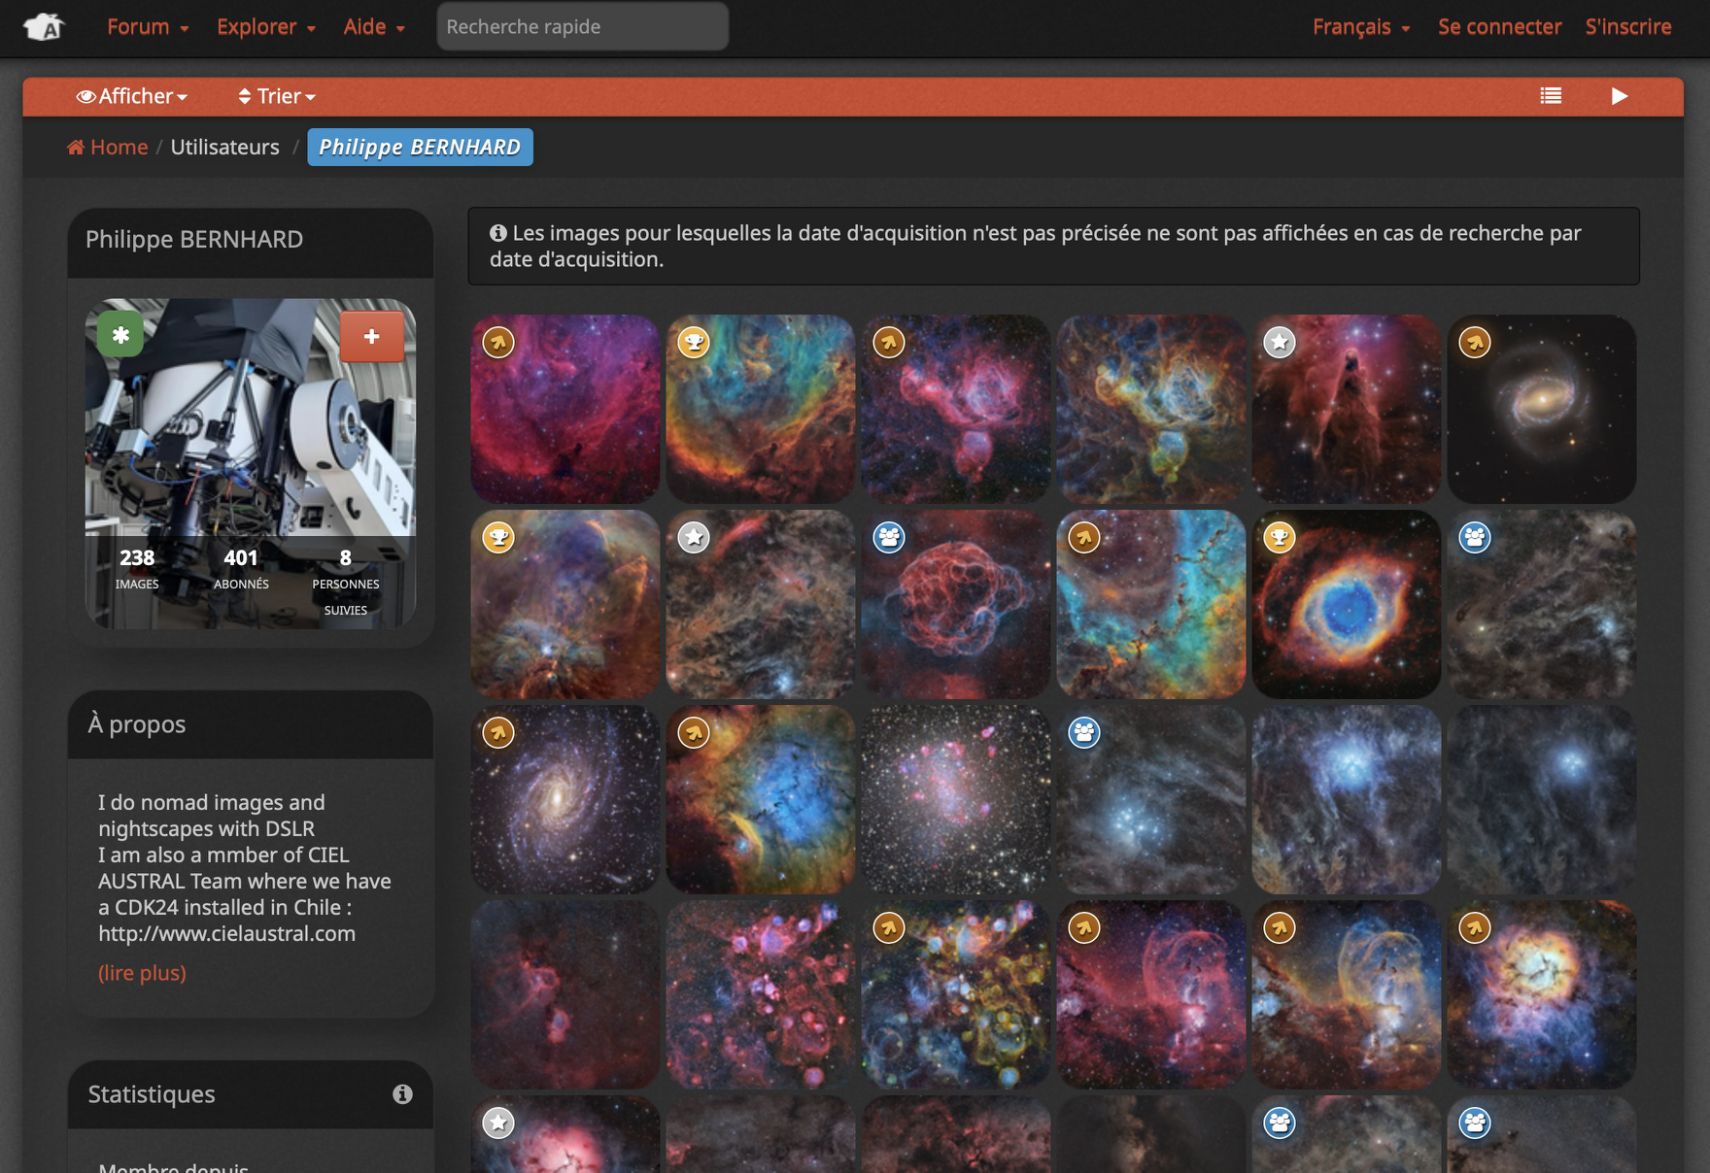The image size is (1710, 1173).
Task: Click the Utilisateurs breadcrumb
Action: tap(225, 147)
